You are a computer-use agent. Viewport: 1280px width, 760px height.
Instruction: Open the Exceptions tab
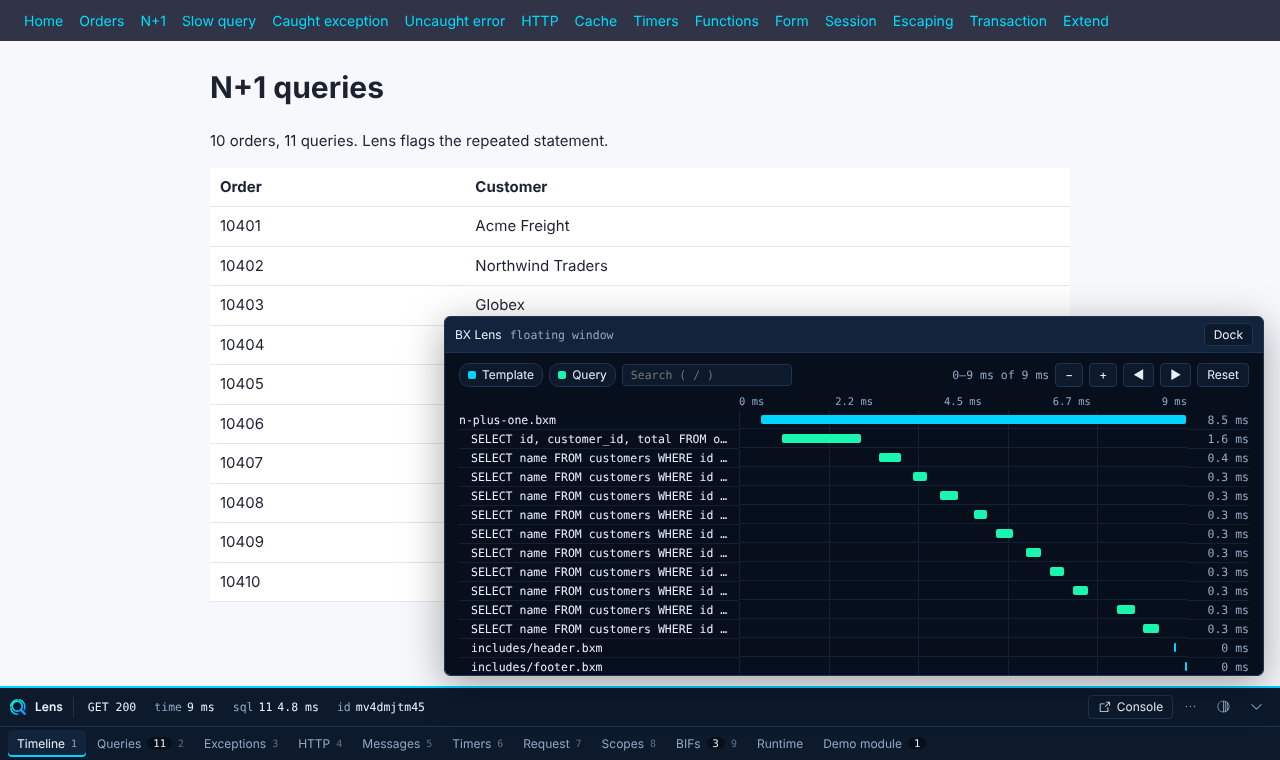point(241,744)
